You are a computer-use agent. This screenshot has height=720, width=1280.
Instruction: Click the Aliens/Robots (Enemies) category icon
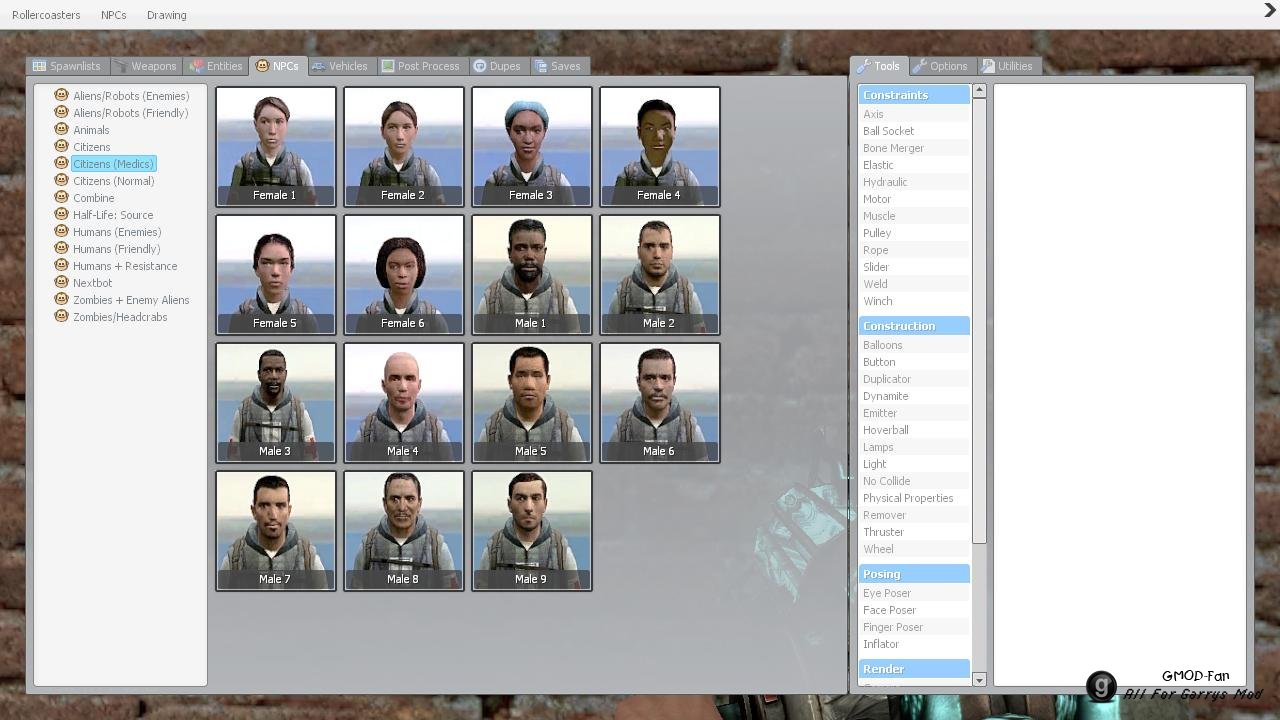point(61,95)
